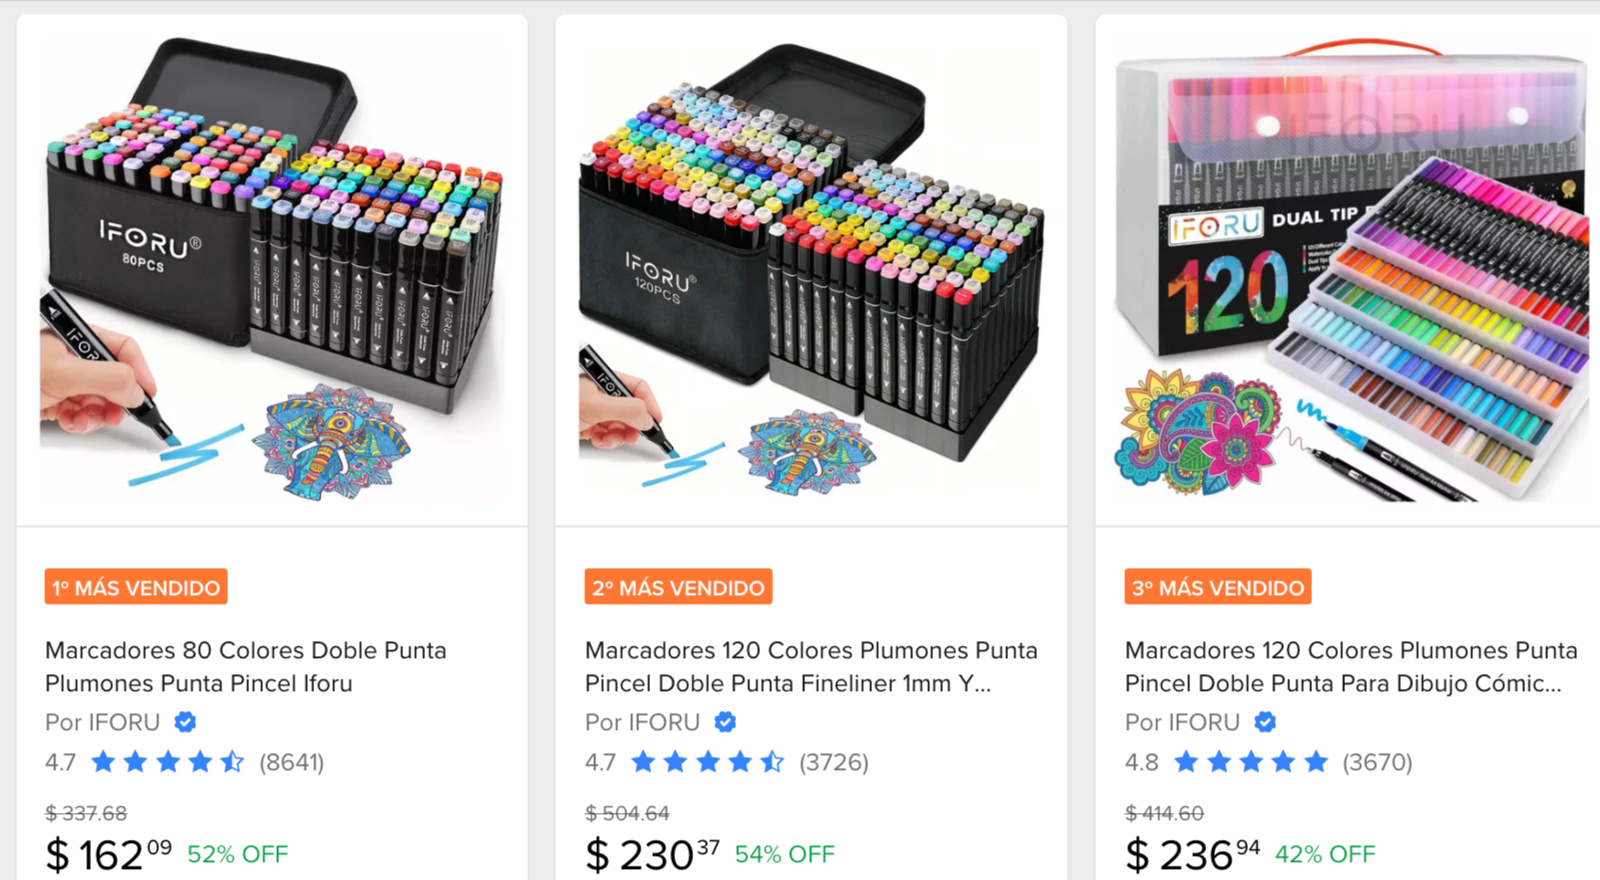Click star rating with 3670 reviews
The height and width of the screenshot is (880, 1600).
coord(1251,763)
